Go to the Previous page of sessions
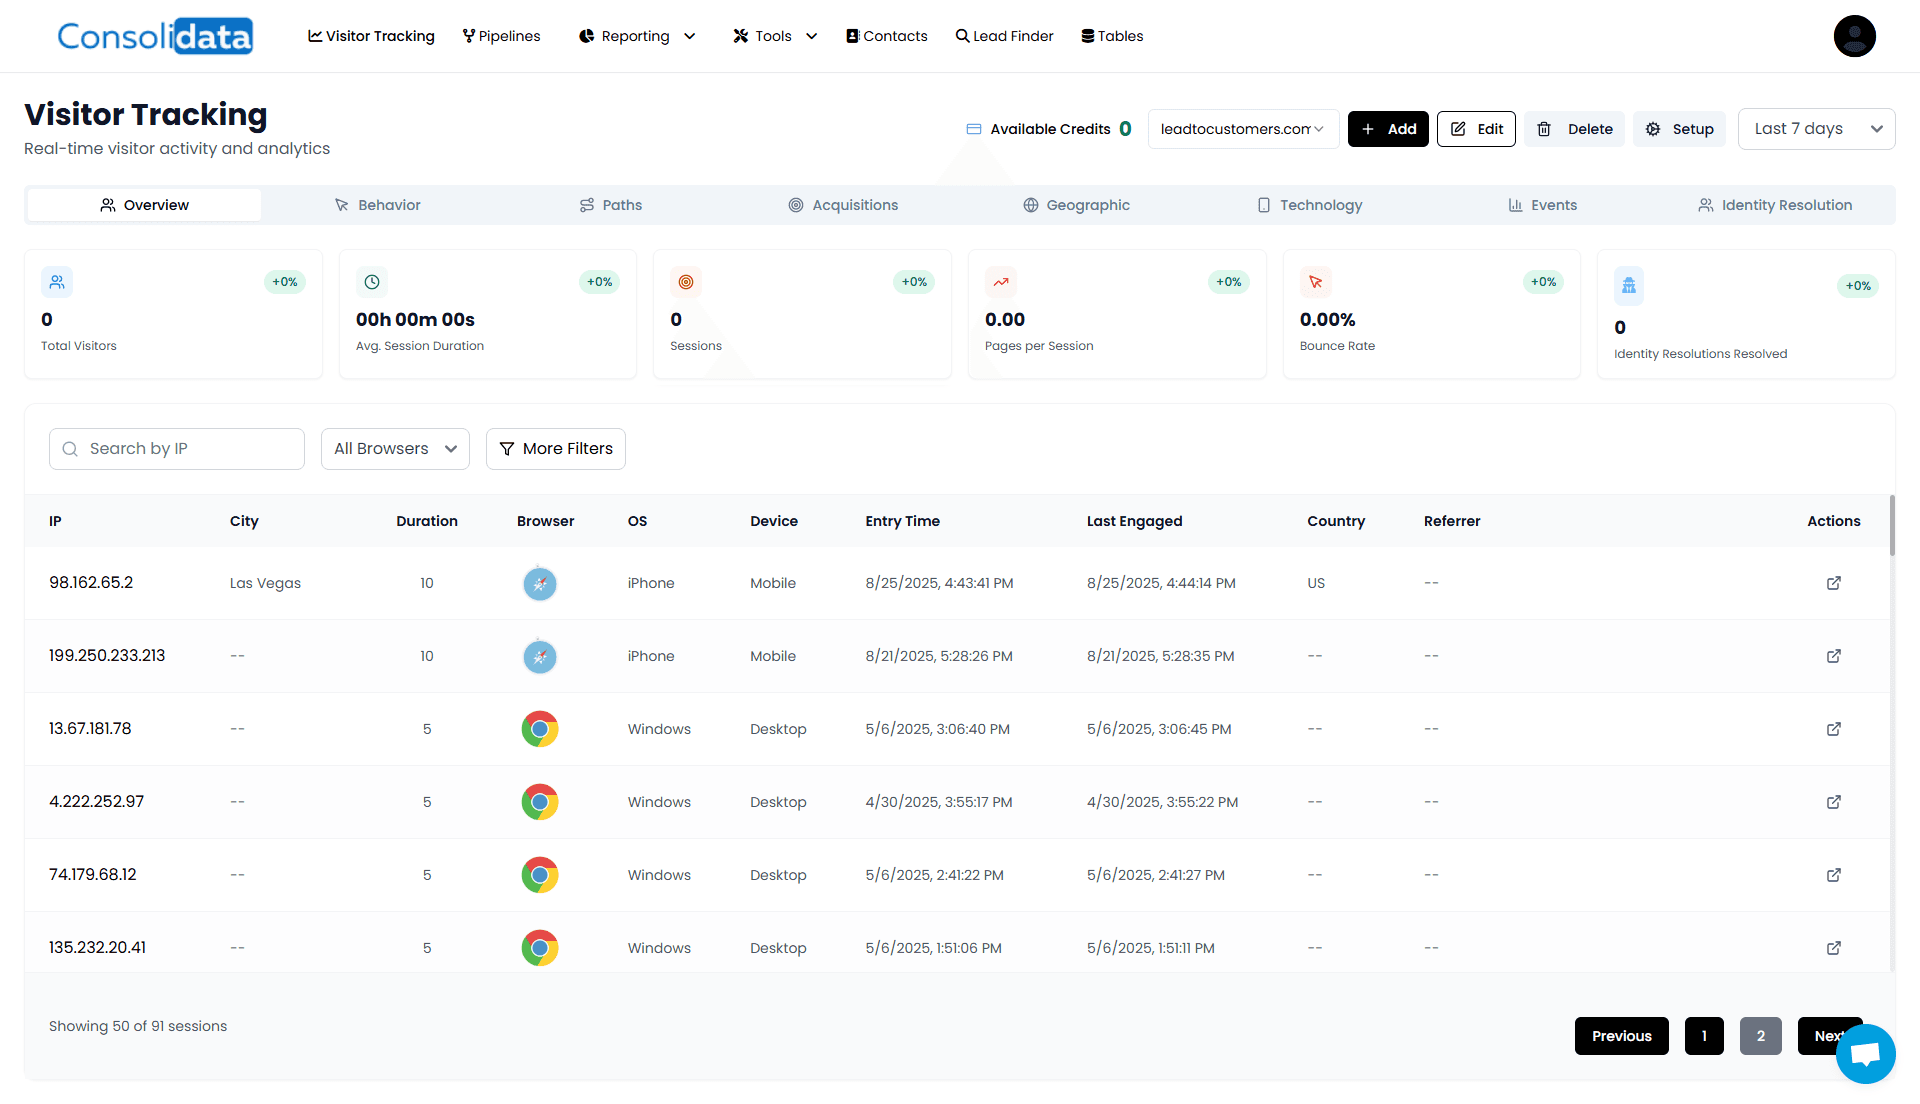The height and width of the screenshot is (1104, 1920). tap(1621, 1036)
